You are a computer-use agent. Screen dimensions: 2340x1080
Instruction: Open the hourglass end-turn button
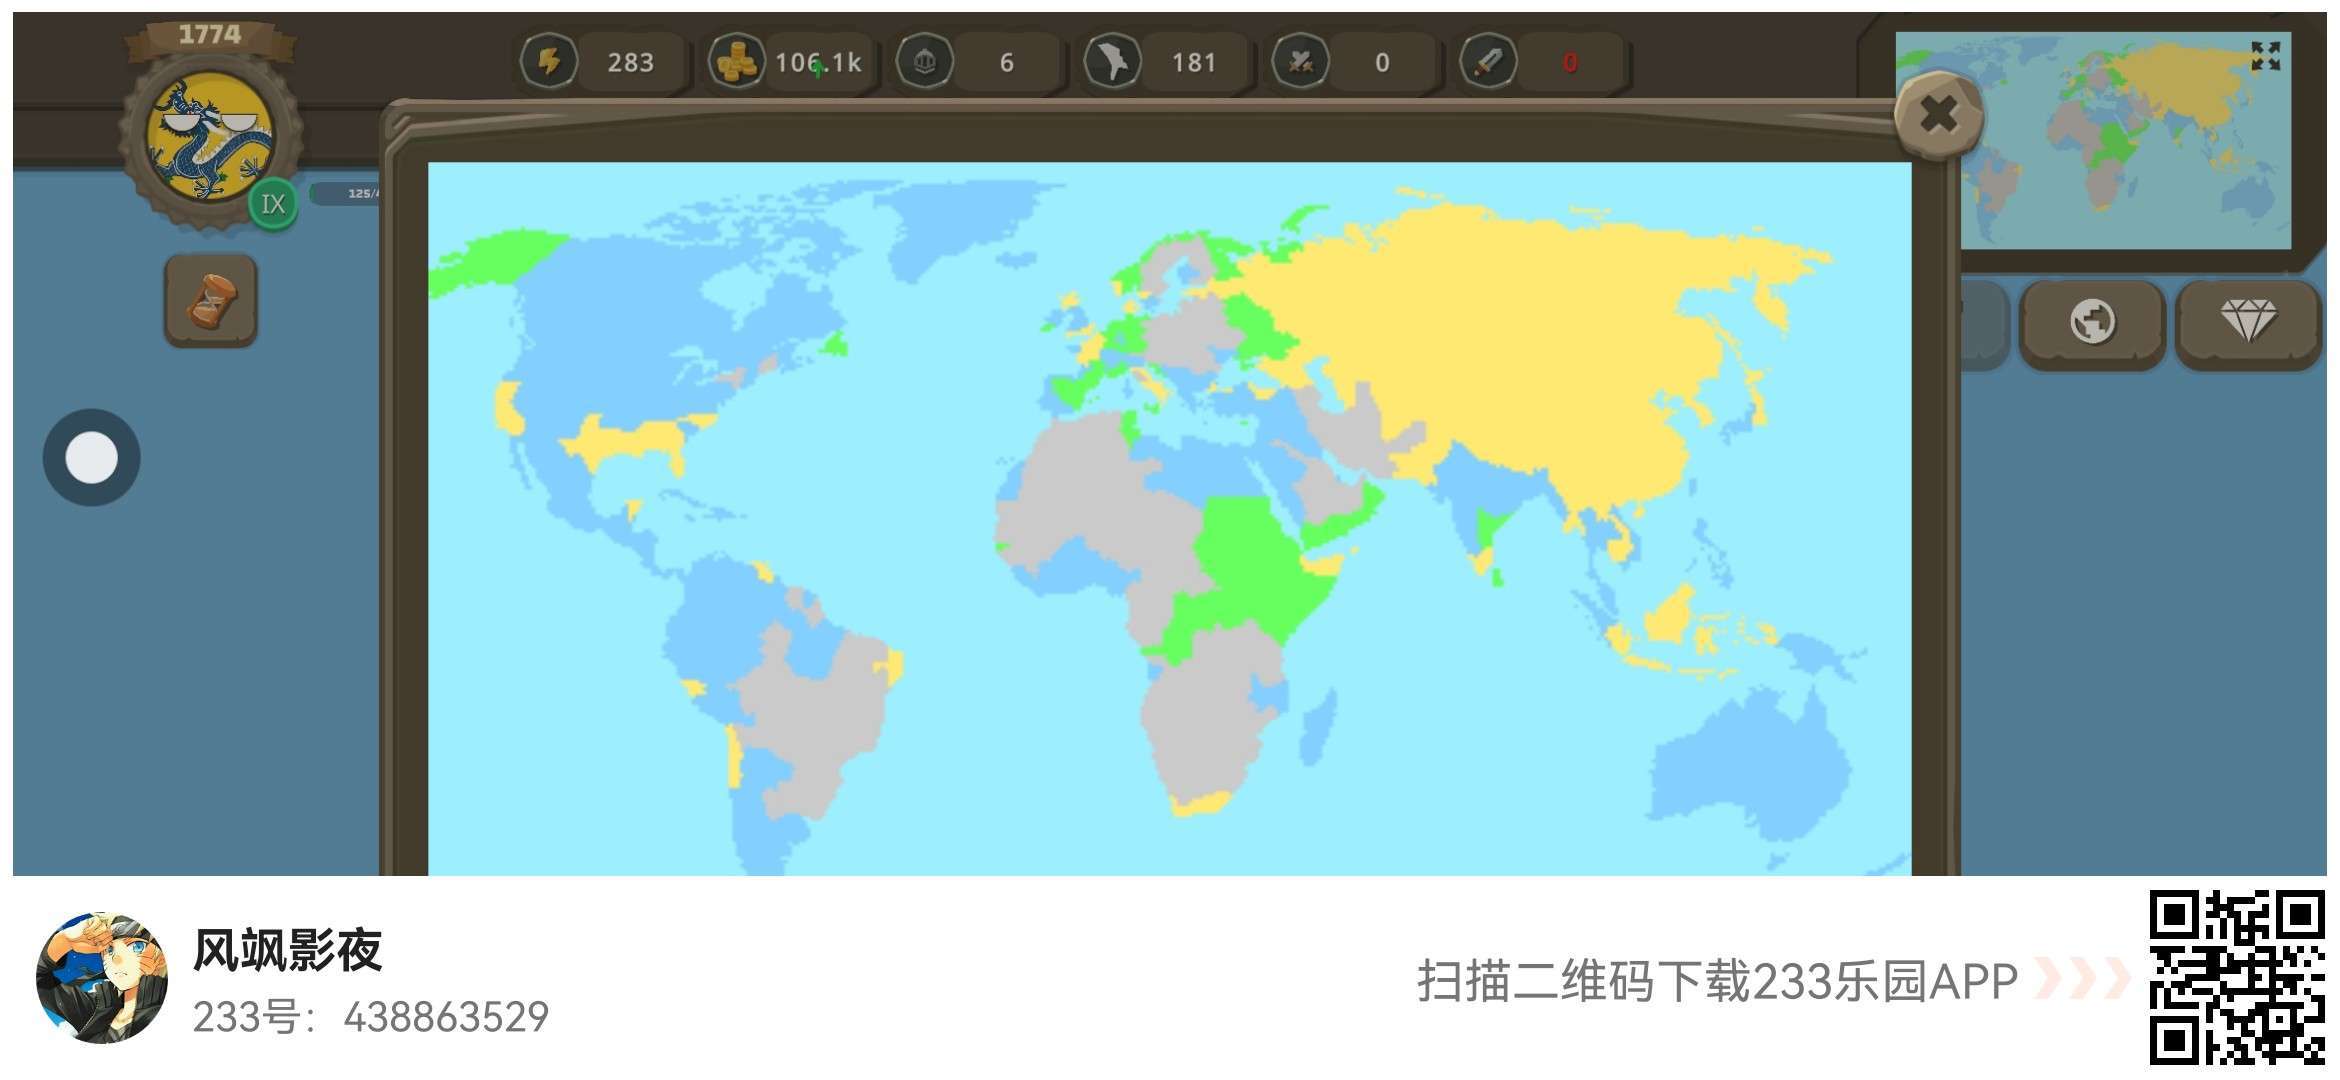pos(211,301)
